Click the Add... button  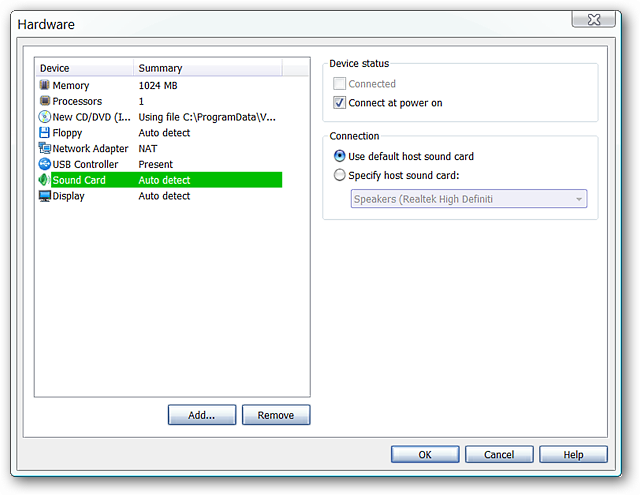tap(202, 415)
